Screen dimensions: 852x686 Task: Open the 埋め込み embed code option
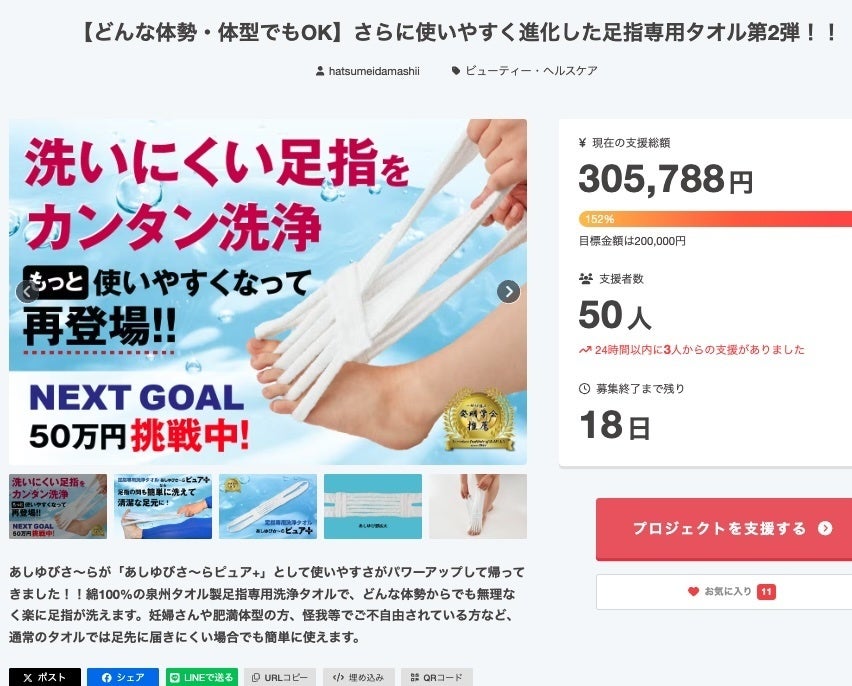click(x=359, y=677)
